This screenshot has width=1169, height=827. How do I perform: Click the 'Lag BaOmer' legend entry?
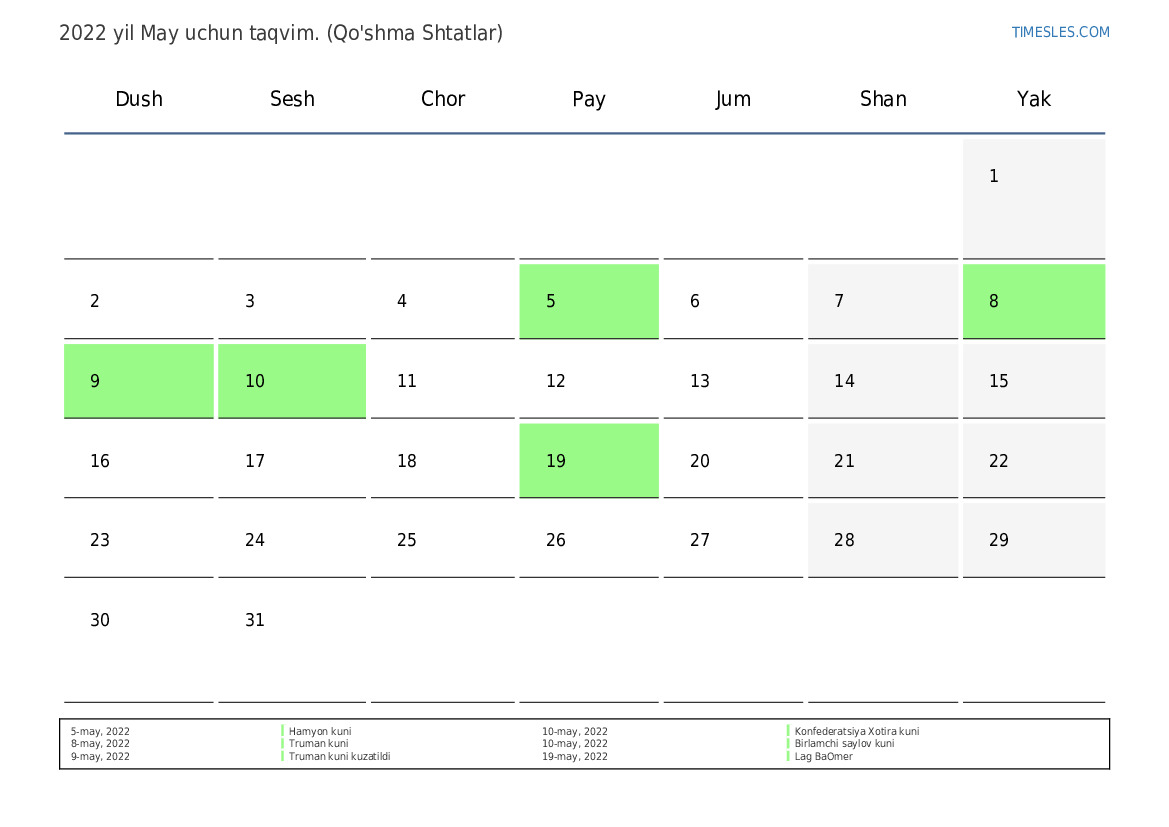point(823,757)
